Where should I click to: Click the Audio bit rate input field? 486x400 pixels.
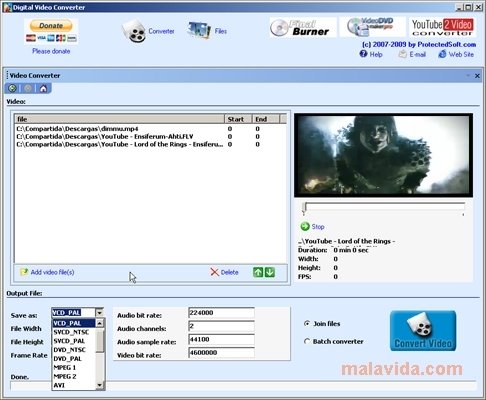point(222,313)
